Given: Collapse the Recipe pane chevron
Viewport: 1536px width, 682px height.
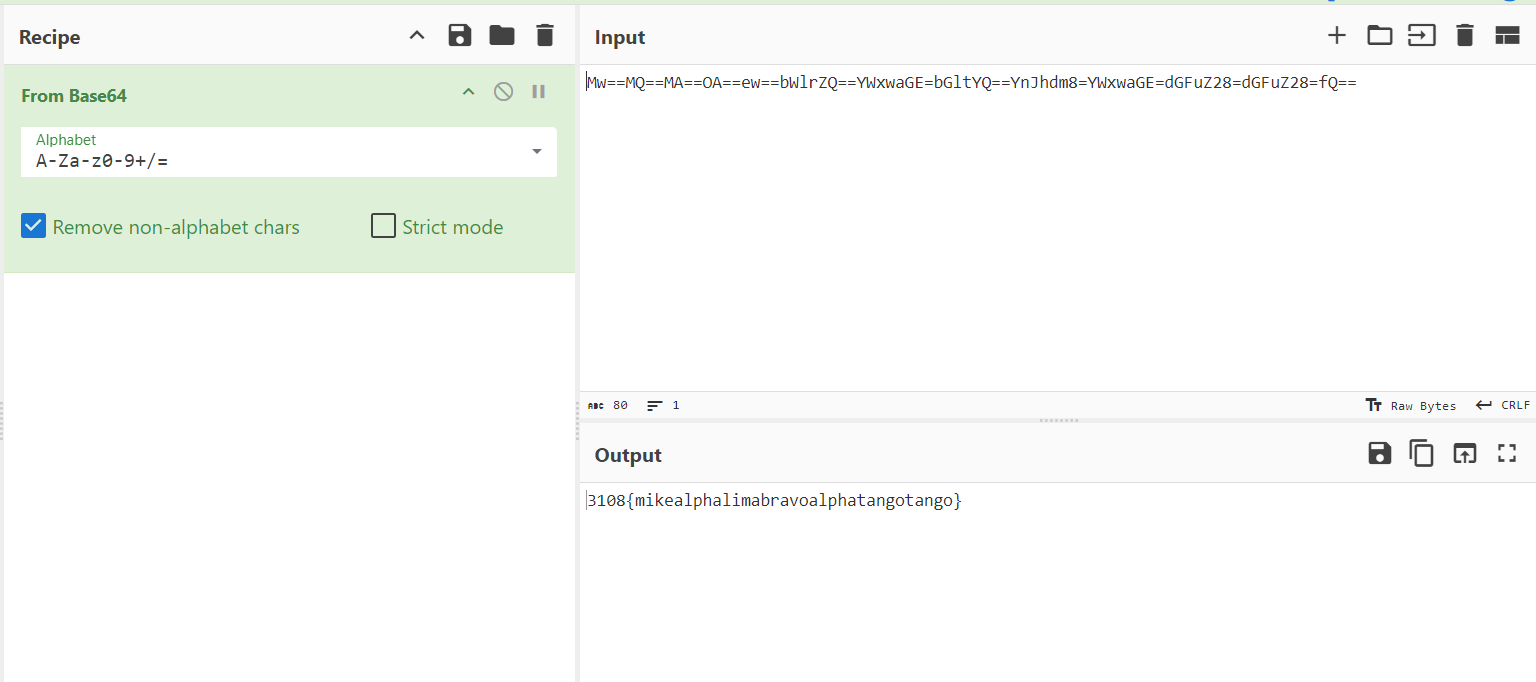Looking at the screenshot, I should point(417,36).
